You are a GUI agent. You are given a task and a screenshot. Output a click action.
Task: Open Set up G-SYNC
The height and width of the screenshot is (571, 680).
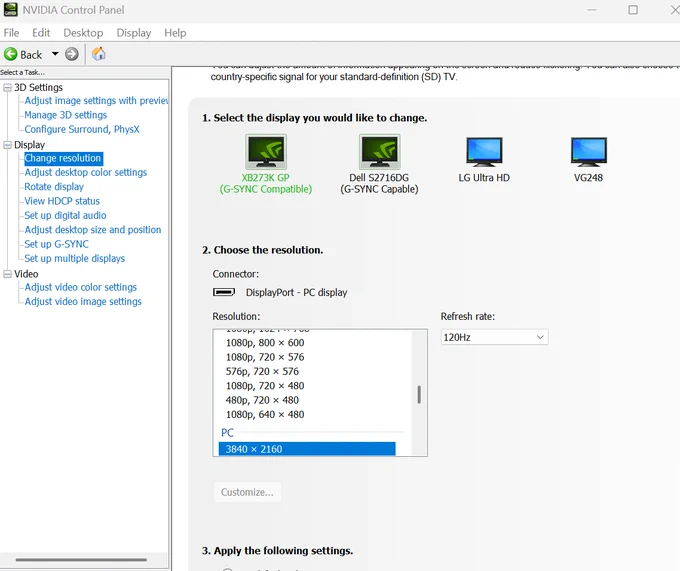(56, 244)
